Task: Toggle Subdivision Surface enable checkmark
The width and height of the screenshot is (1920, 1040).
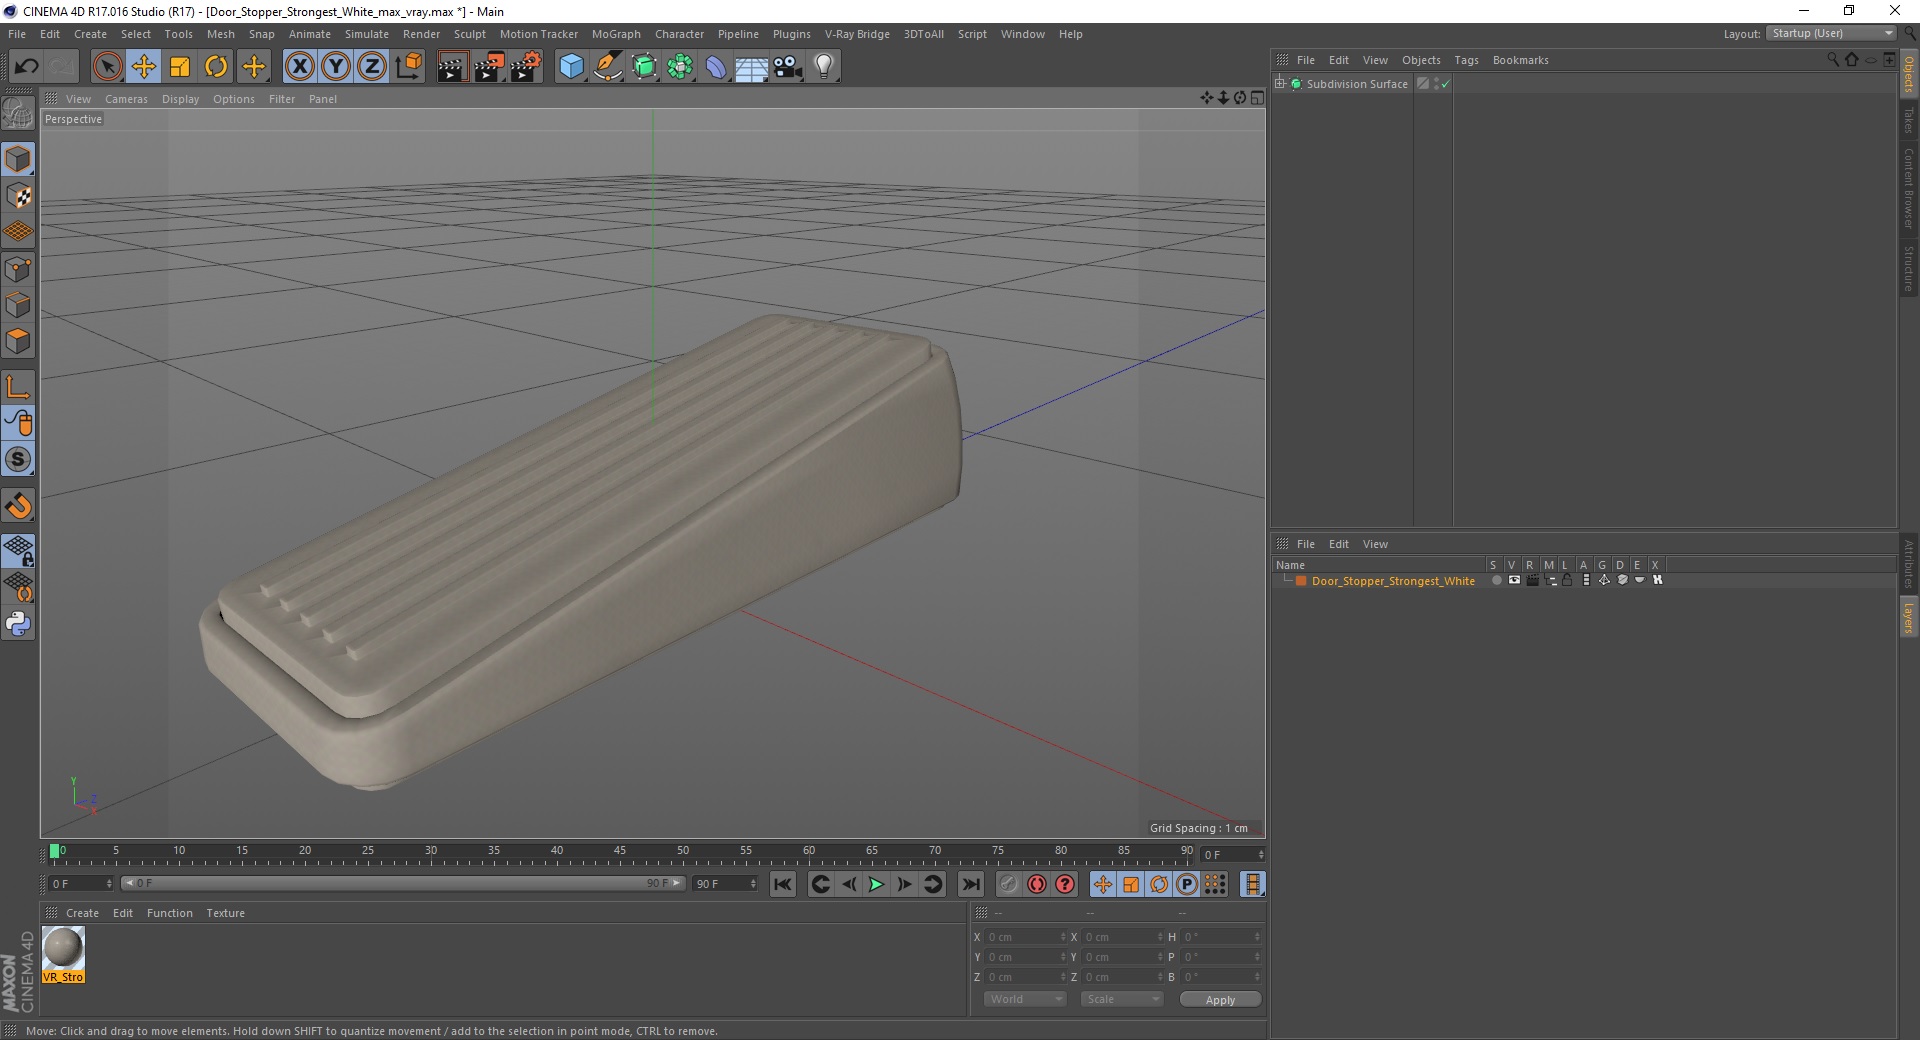Action: pos(1445,84)
